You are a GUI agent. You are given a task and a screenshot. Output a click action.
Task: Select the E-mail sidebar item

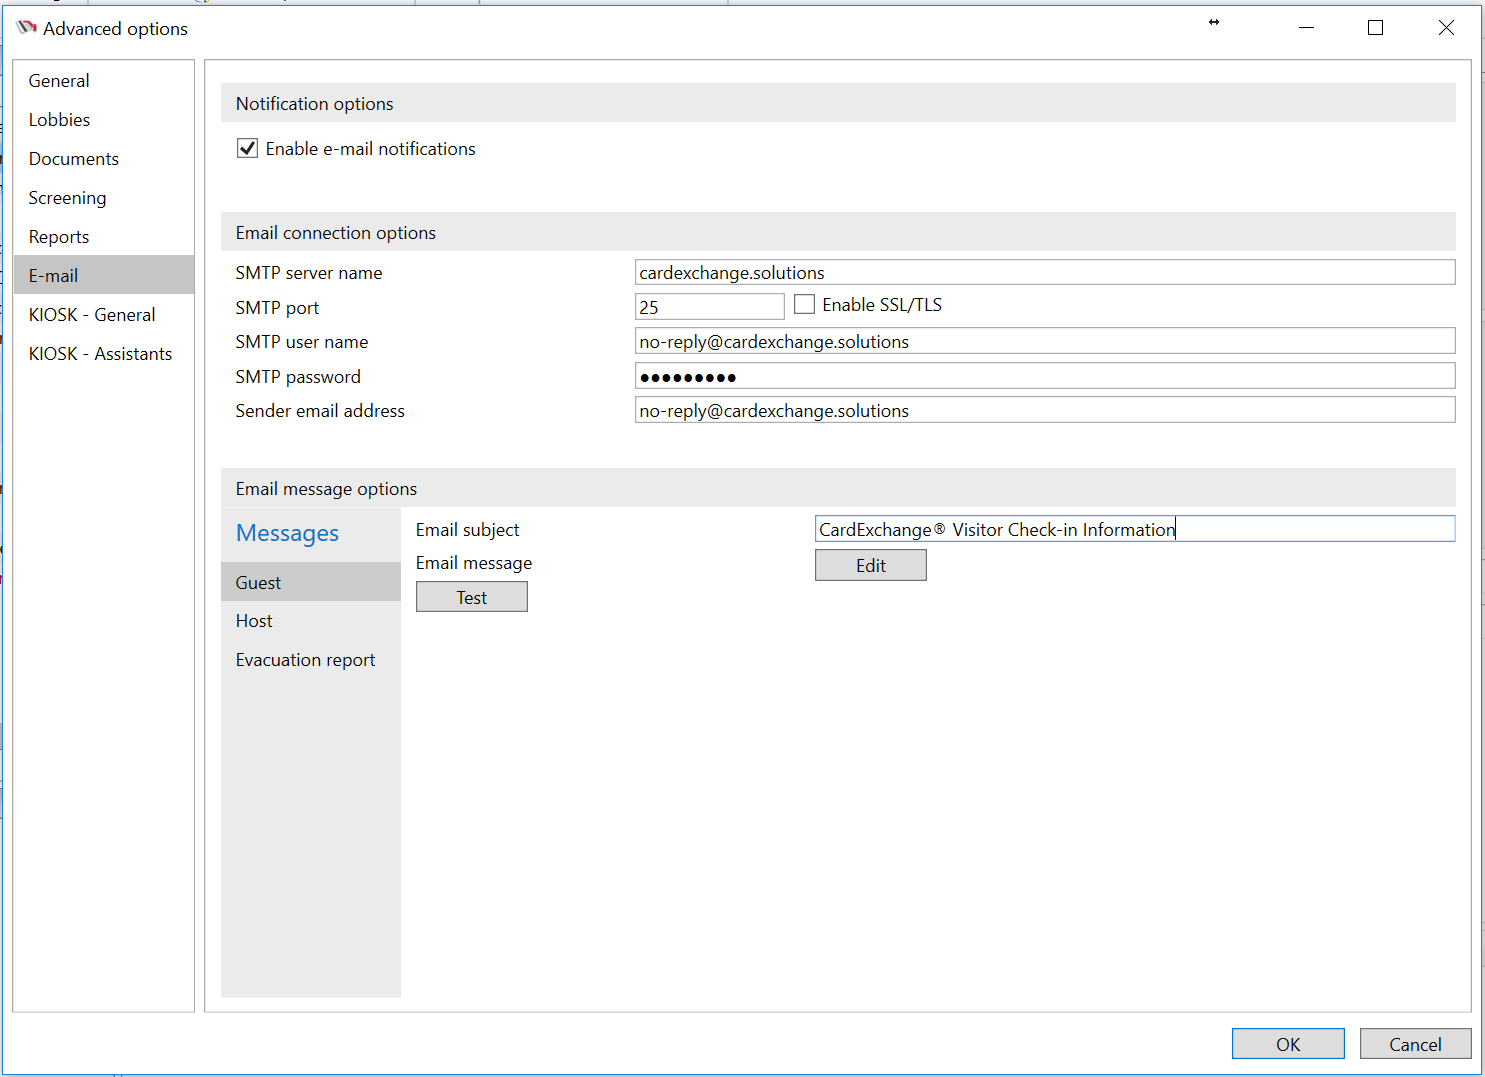coord(104,275)
